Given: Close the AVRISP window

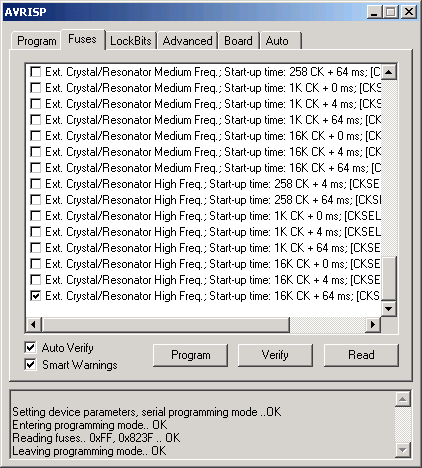Looking at the screenshot, I should [409, 12].
